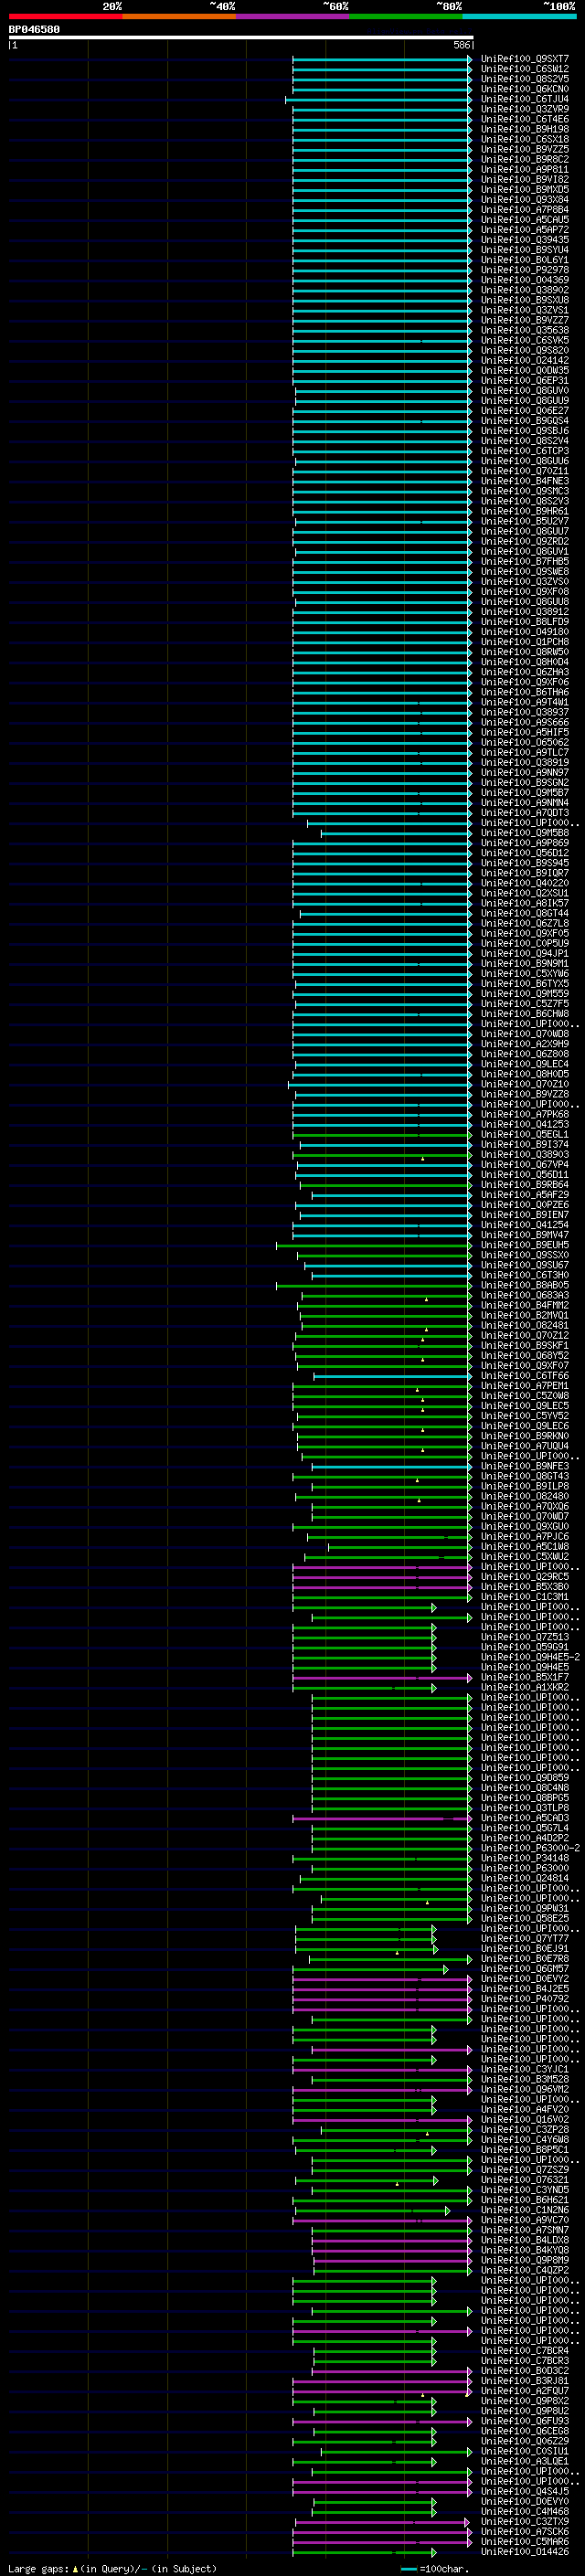585x2576 pixels.
Task: Select label UniRef100_Q0DW35
Action: pos(525,370)
